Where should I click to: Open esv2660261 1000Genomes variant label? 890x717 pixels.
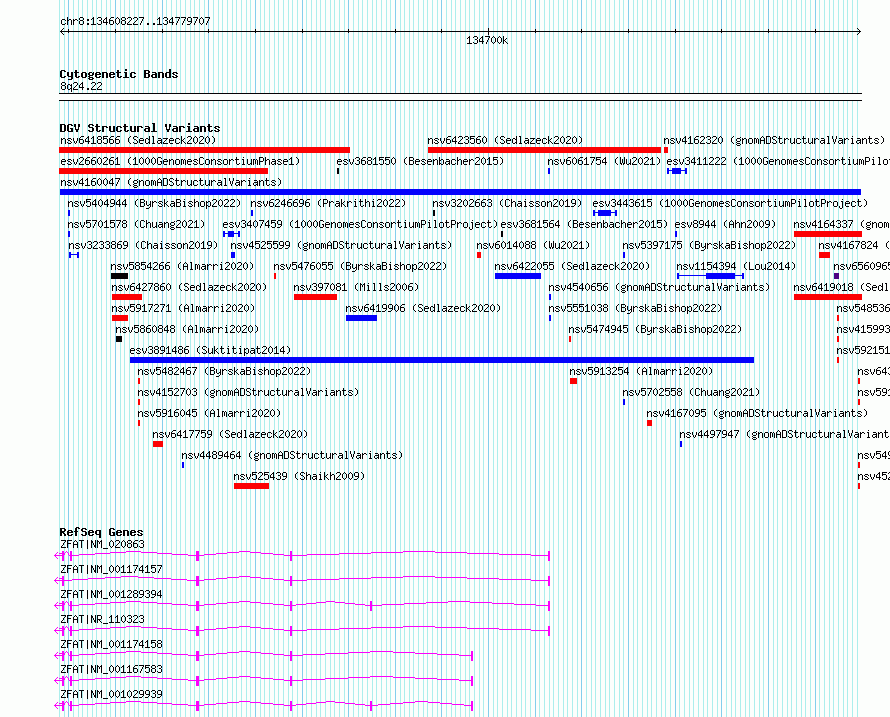(180, 161)
